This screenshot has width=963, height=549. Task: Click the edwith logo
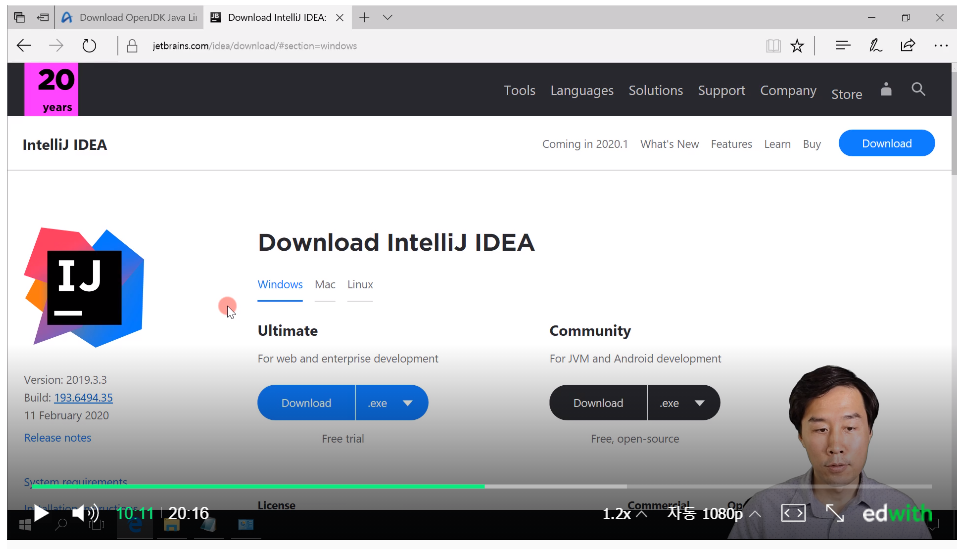pos(897,513)
